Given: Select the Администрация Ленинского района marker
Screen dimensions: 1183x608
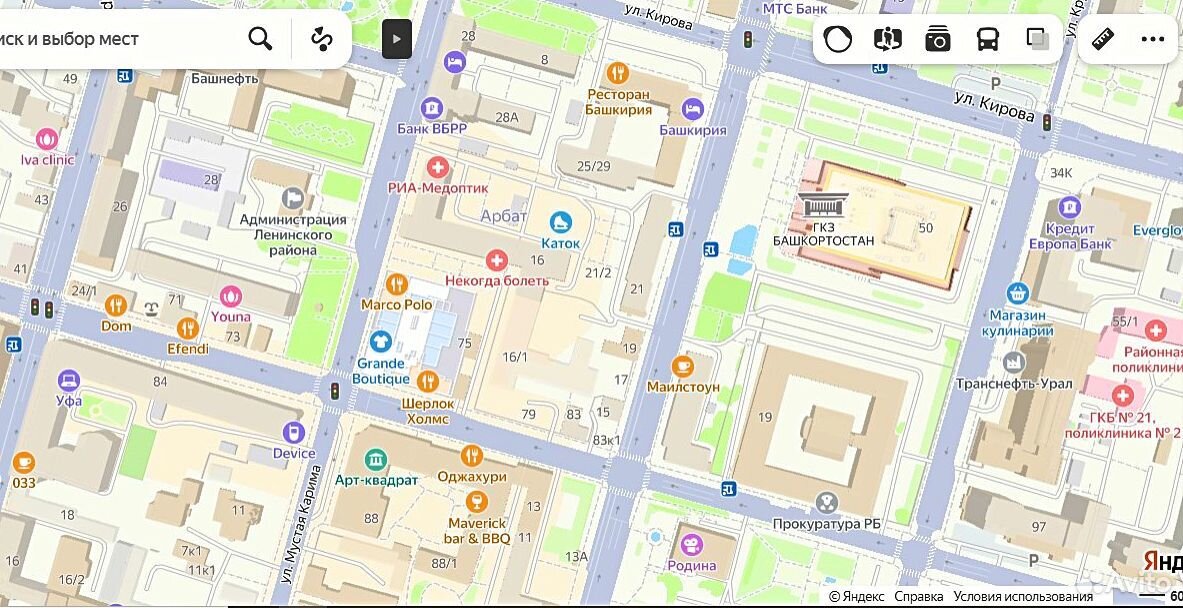Looking at the screenshot, I should 293,198.
